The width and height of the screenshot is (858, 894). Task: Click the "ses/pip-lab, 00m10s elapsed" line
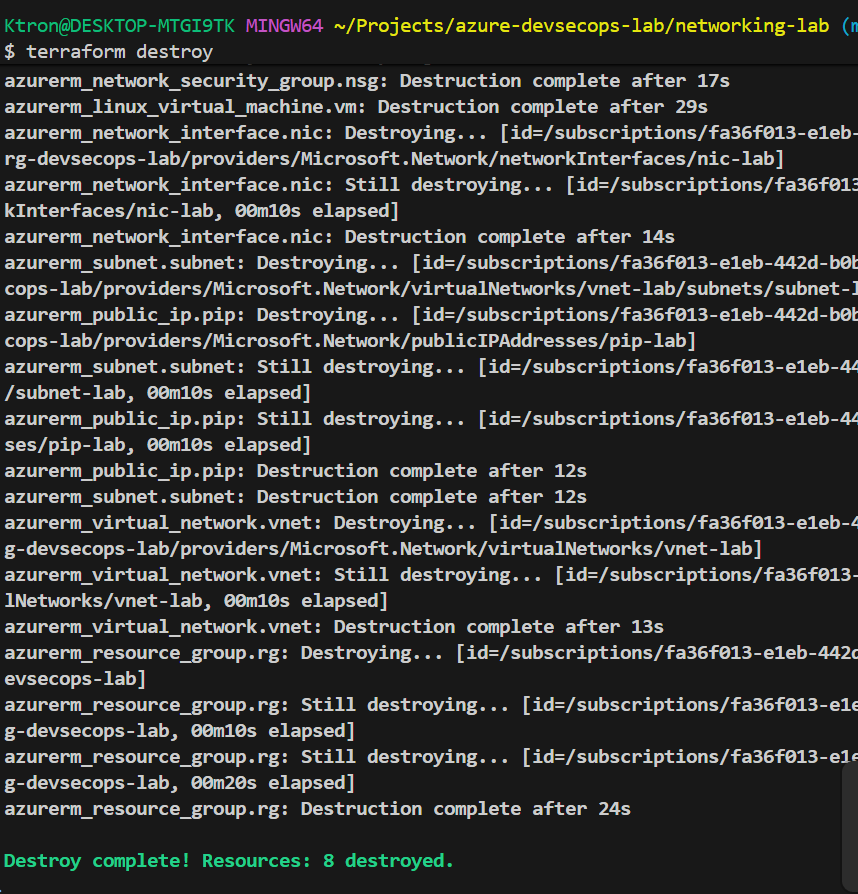pos(157,445)
